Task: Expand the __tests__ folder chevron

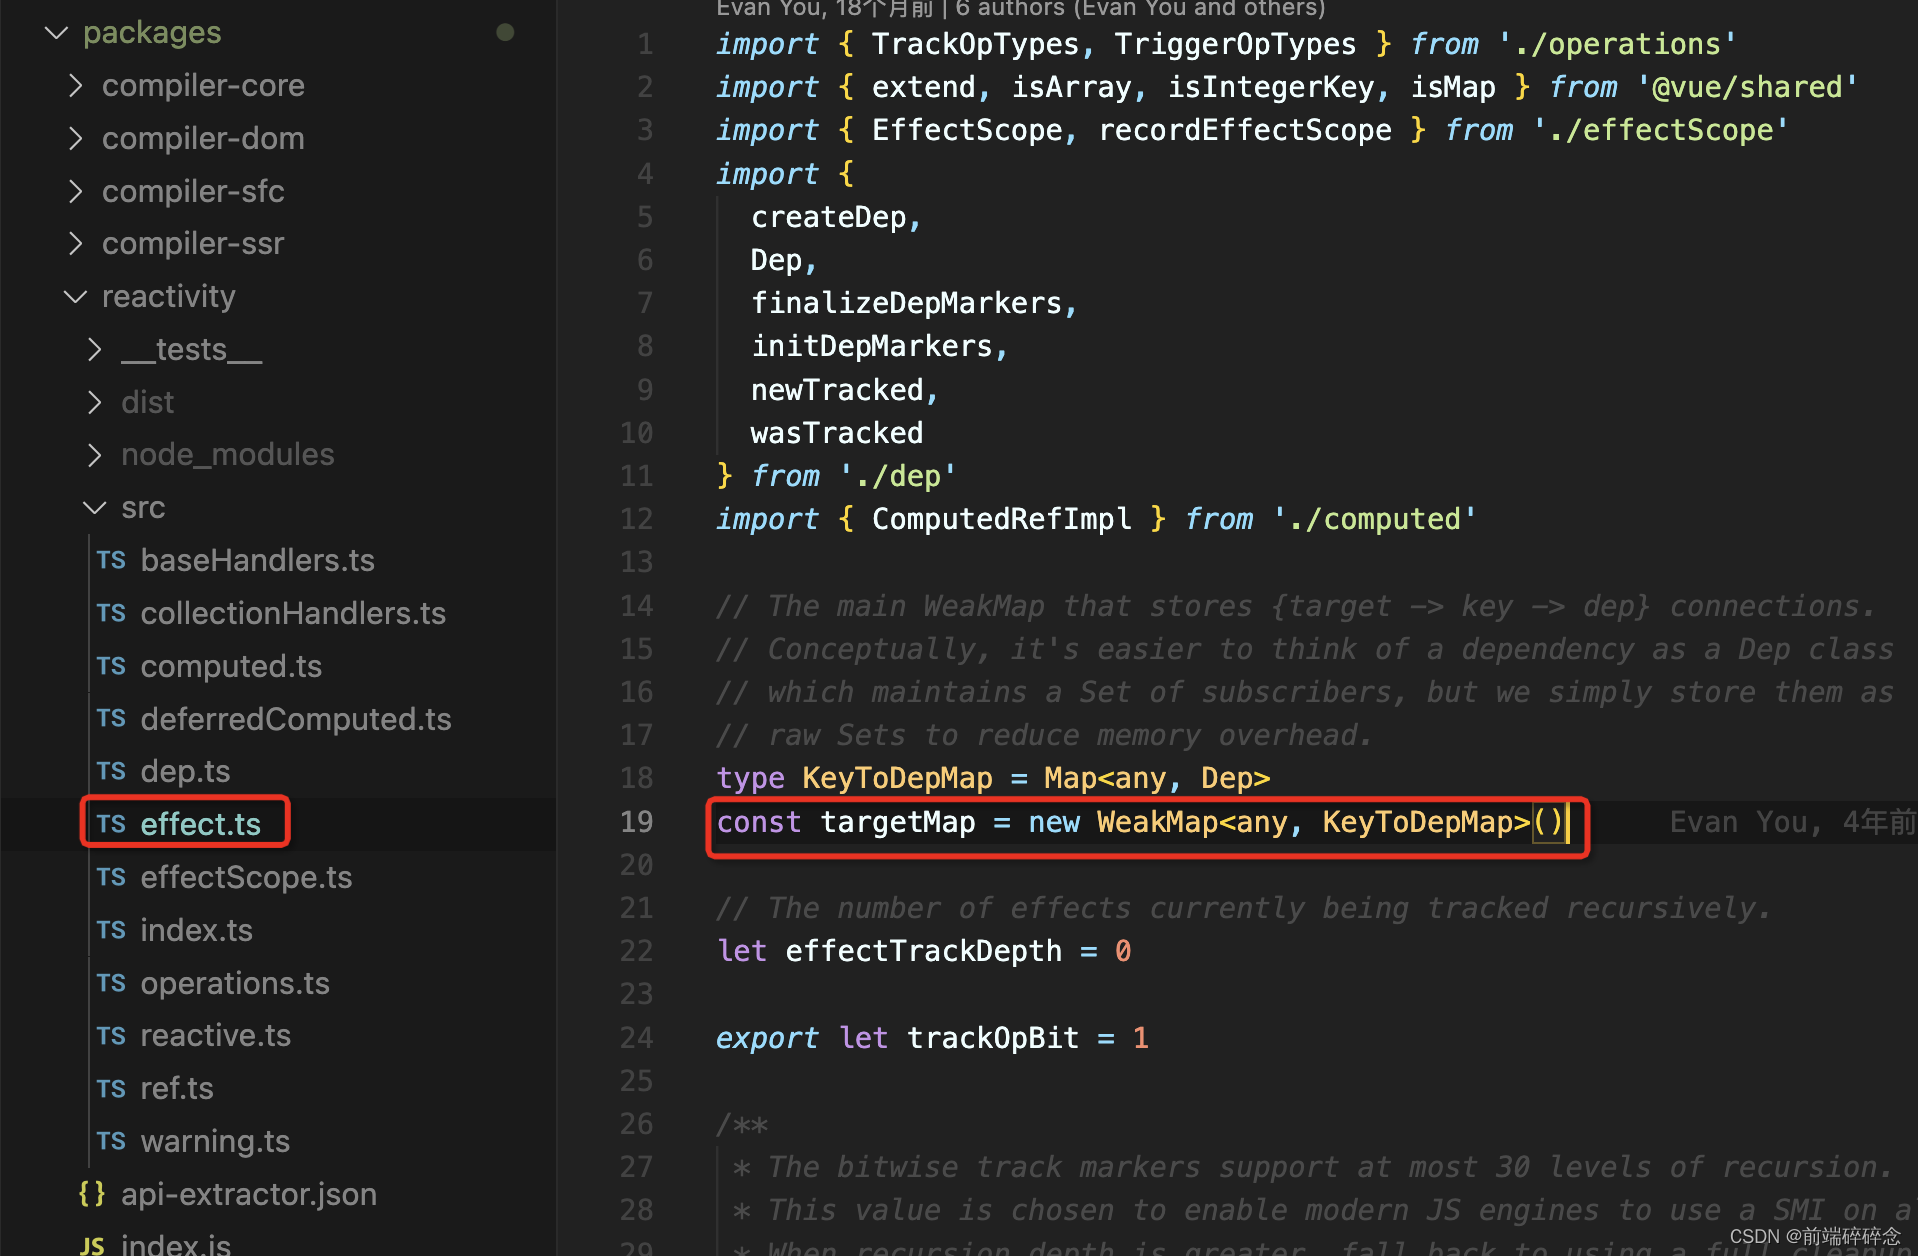Action: tap(95, 350)
